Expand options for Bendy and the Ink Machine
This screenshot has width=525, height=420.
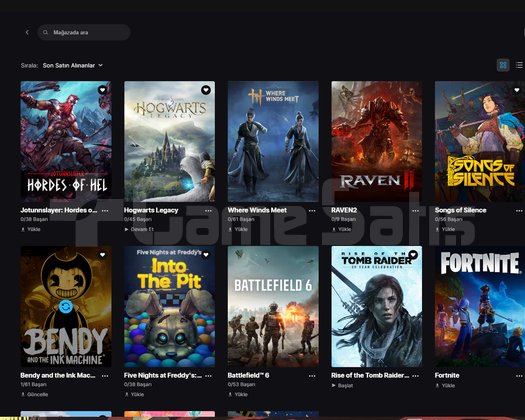(x=105, y=376)
